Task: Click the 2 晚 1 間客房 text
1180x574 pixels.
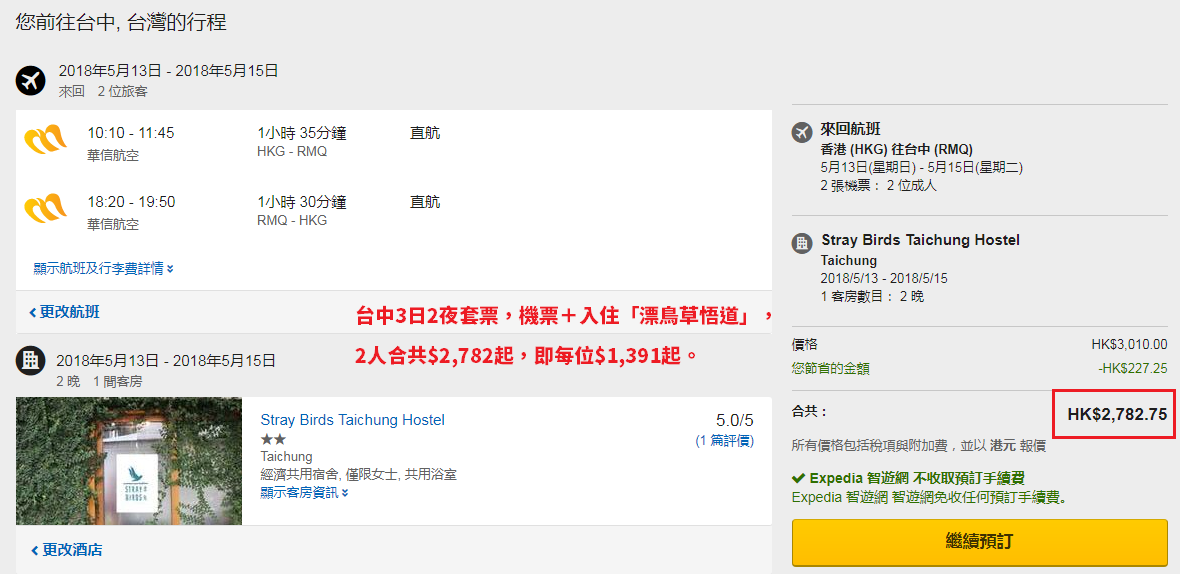Action: tap(99, 381)
